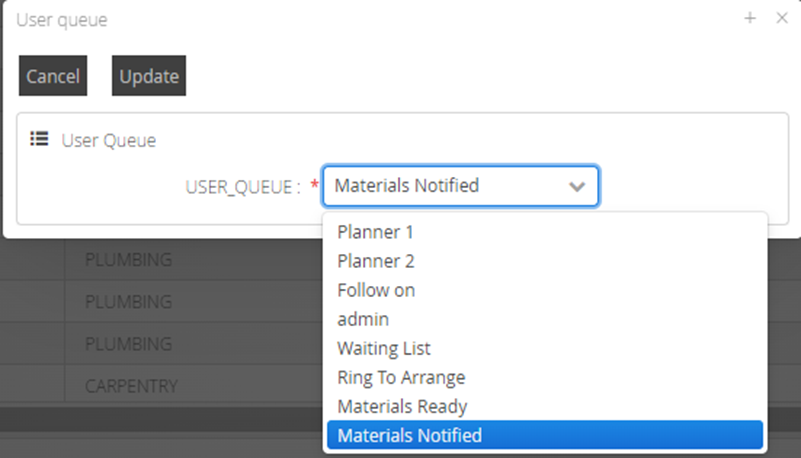
Task: Pick Materials Ready from the list
Action: (402, 406)
